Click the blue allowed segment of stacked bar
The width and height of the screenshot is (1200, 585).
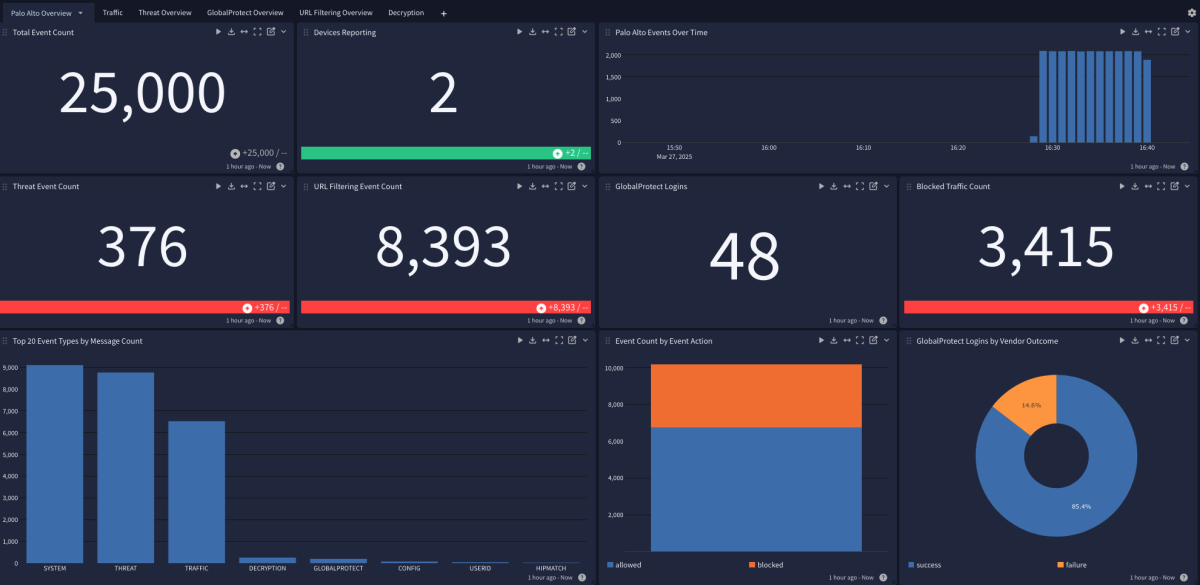756,489
